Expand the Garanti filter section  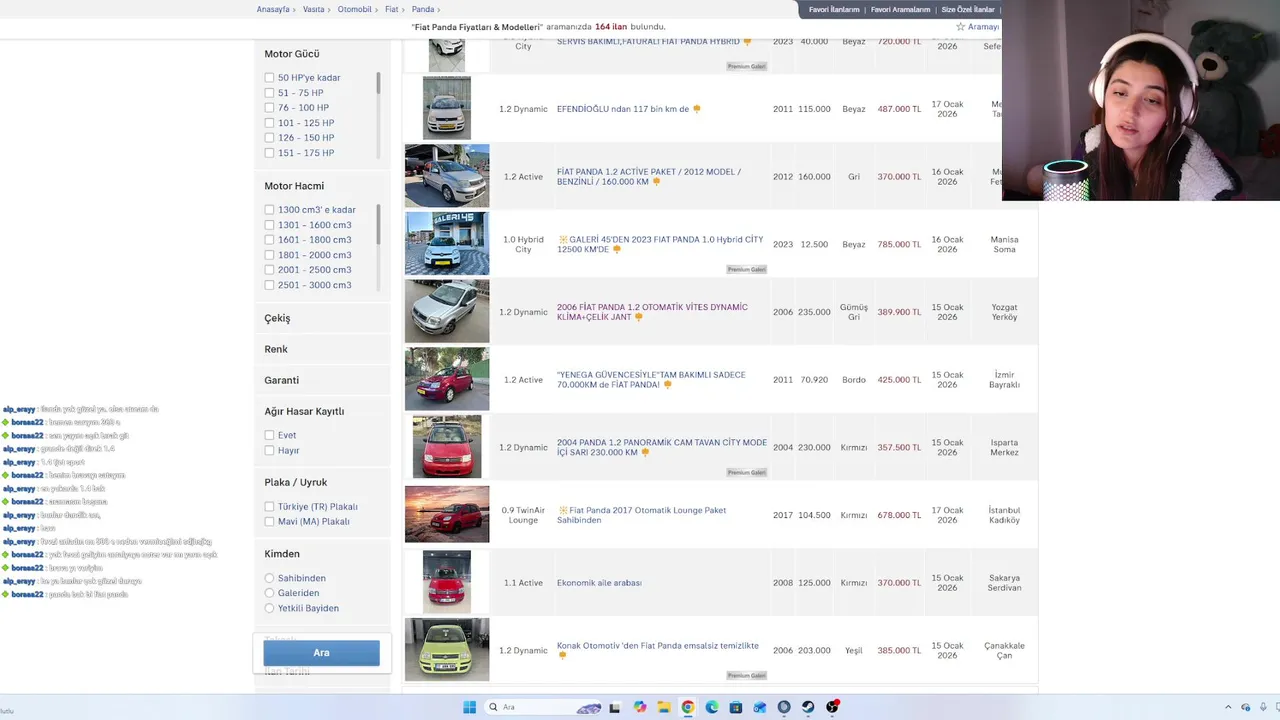coord(281,380)
